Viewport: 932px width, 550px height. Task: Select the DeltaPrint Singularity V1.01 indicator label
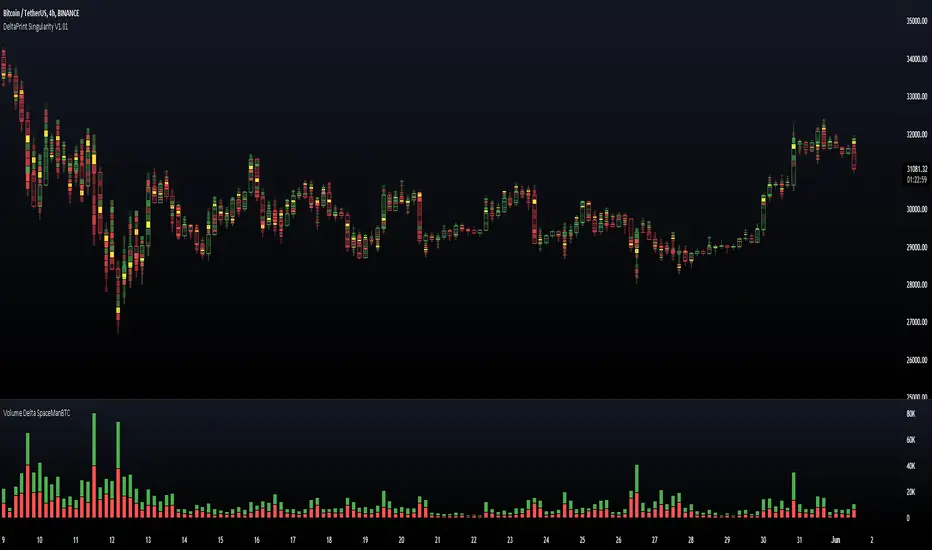click(x=36, y=27)
